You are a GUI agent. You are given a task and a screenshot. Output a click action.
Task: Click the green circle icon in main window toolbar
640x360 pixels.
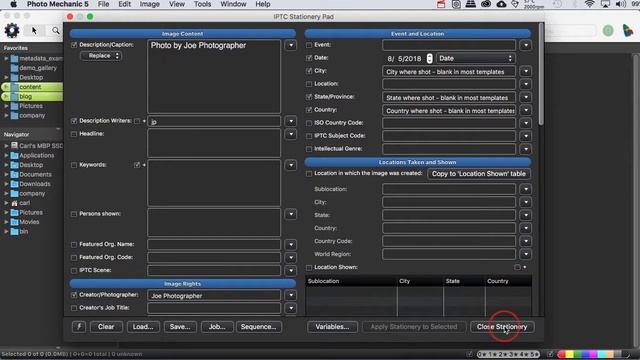[608, 31]
